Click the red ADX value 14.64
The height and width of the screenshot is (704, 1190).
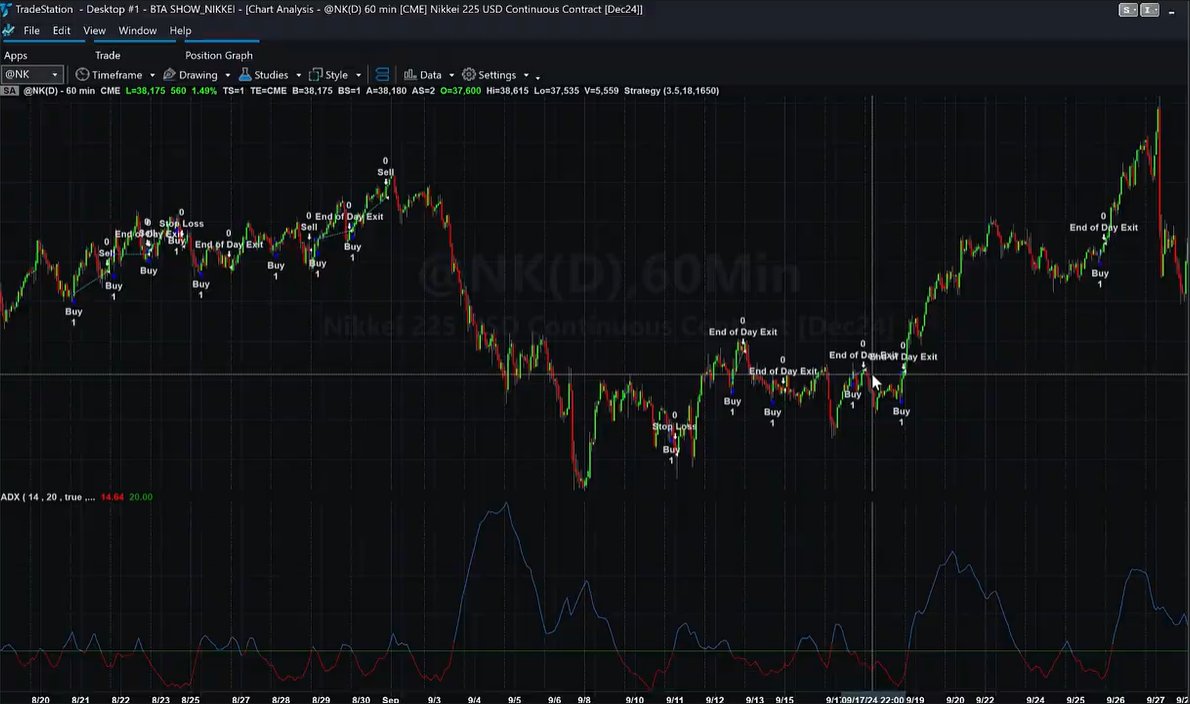tap(112, 497)
